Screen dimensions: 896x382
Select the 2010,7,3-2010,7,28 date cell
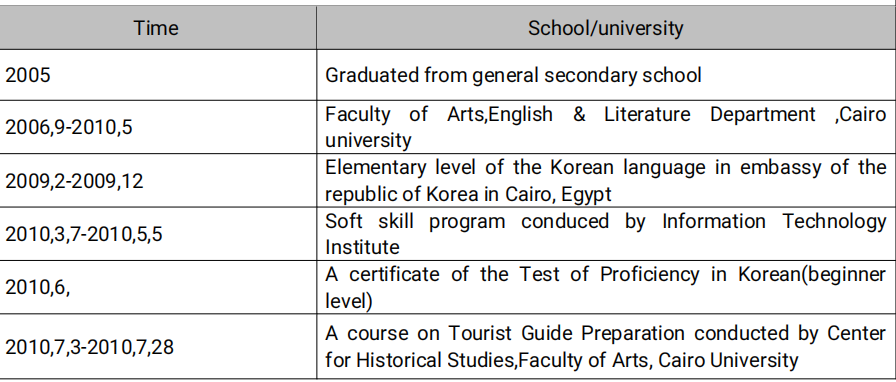click(x=158, y=346)
